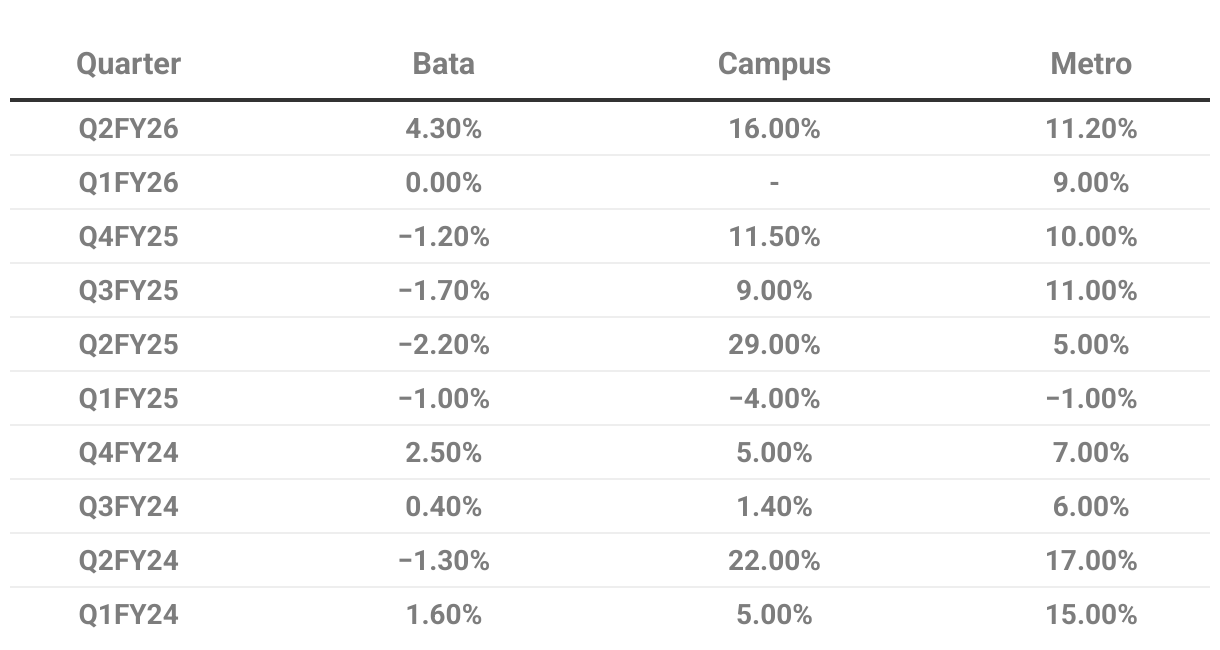The width and height of the screenshot is (1220, 650).
Task: Click Campus 16.00% cell
Action: coord(774,128)
